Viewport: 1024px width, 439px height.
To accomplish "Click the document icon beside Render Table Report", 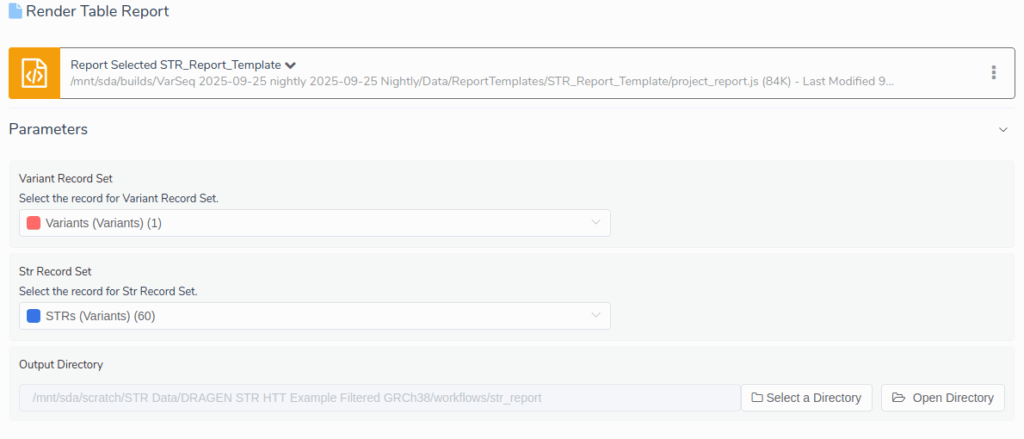I will tap(15, 12).
